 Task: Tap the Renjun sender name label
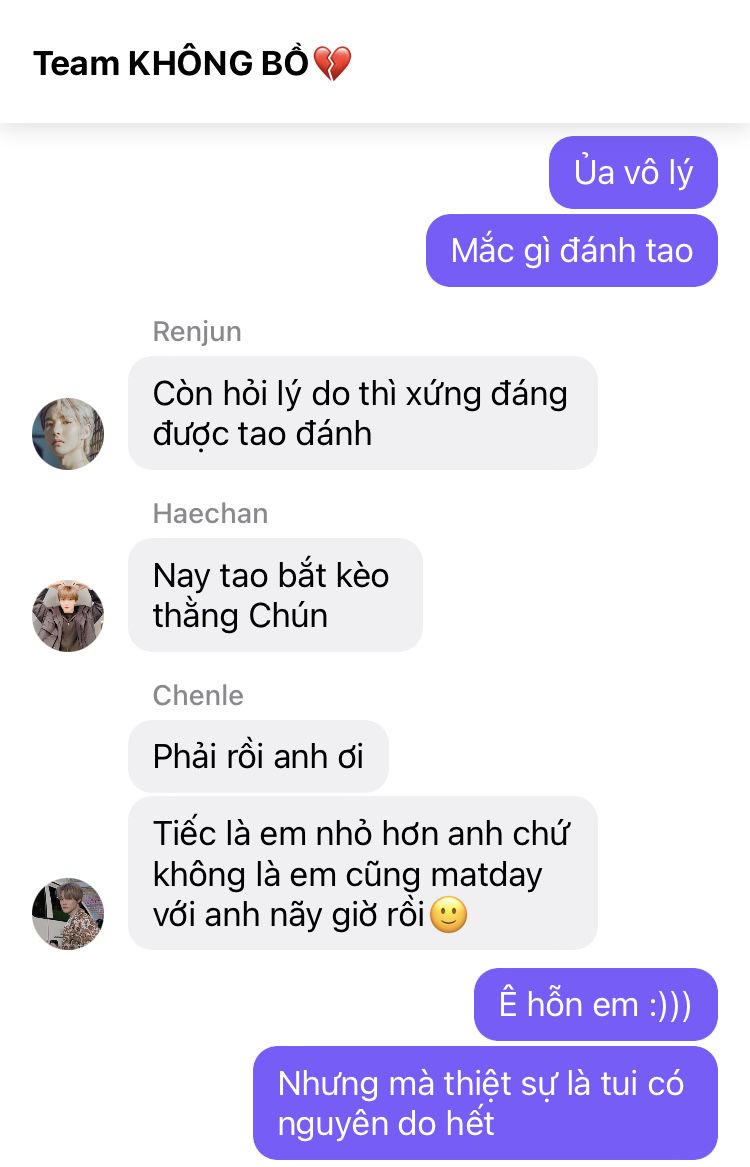197,331
